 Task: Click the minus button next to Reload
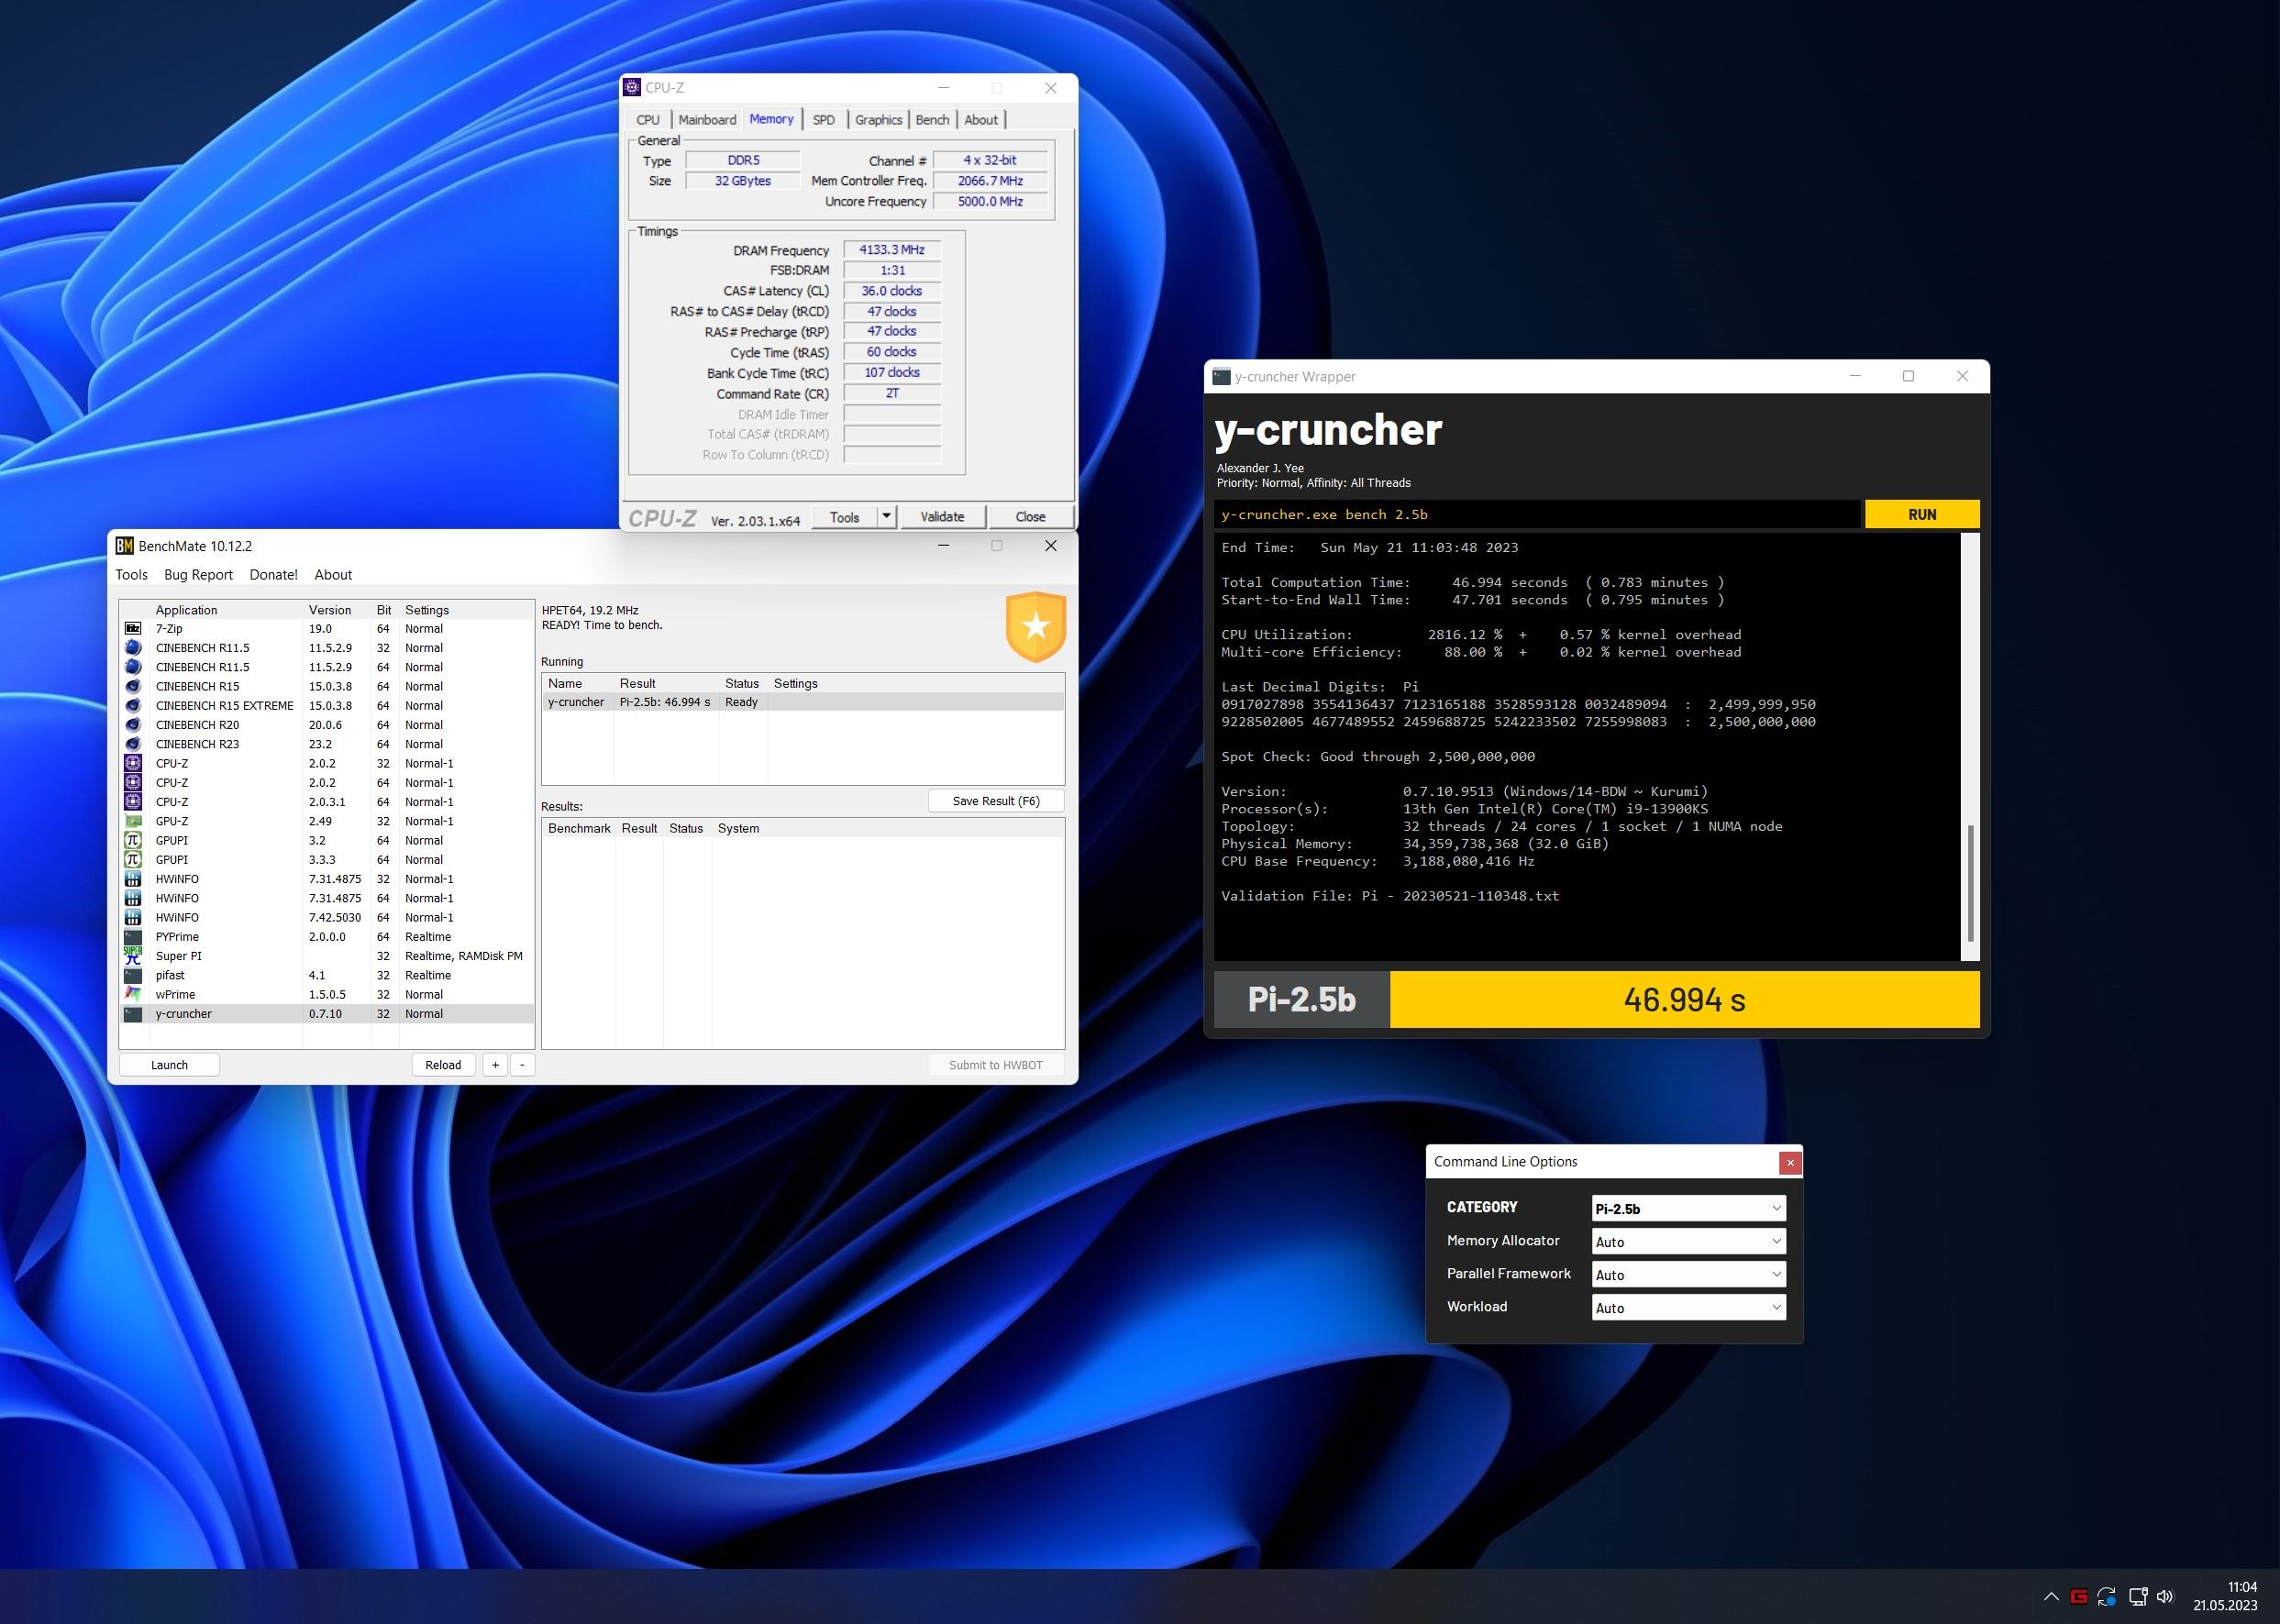pyautogui.click(x=522, y=1065)
